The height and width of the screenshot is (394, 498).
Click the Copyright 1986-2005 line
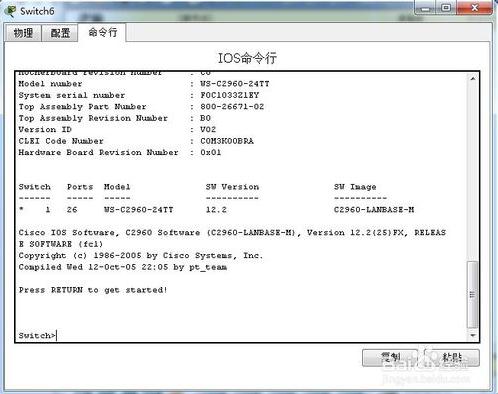(141, 256)
